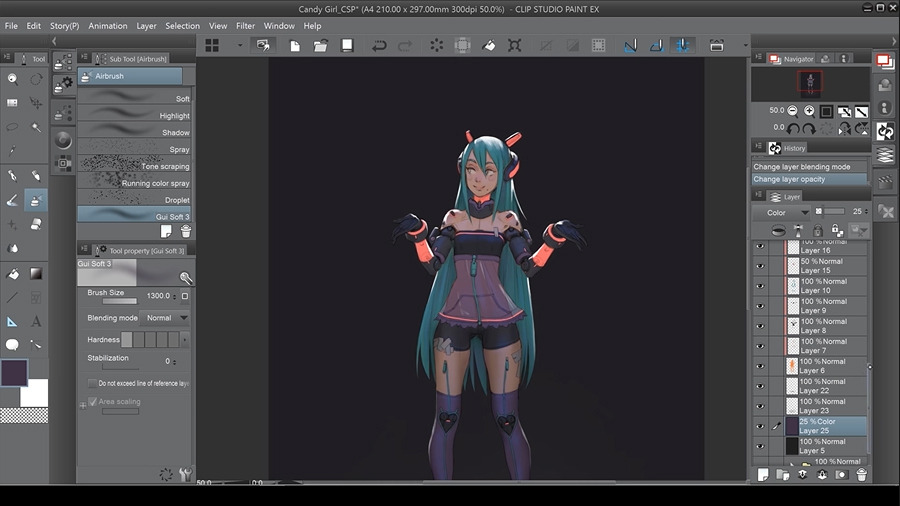
Task: Delete the layer using the Layer panel trash icon
Action: pyautogui.click(x=862, y=475)
